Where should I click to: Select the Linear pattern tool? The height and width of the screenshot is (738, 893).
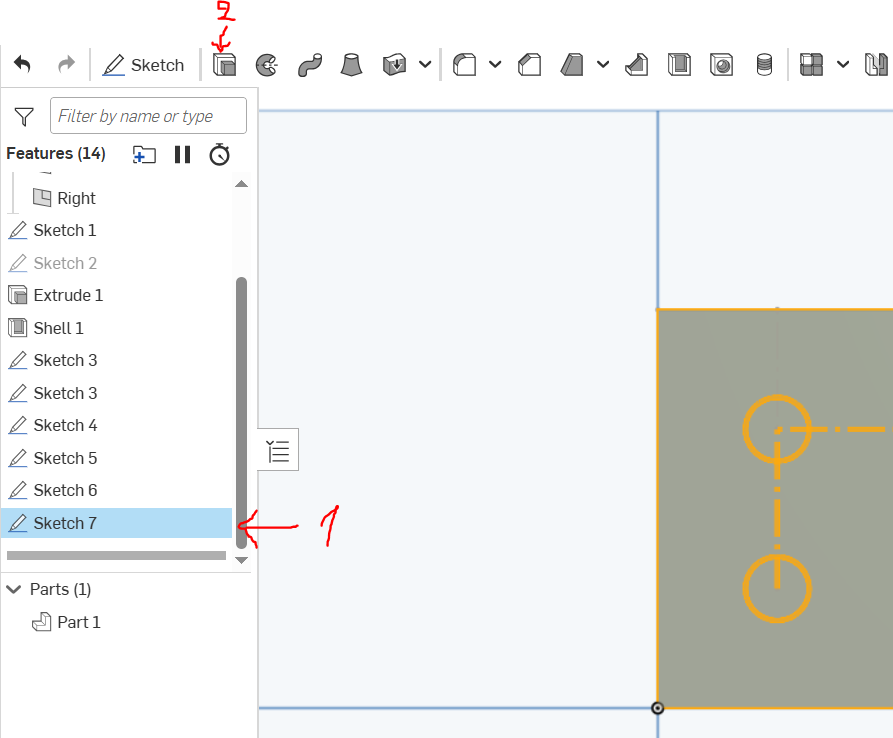point(811,65)
